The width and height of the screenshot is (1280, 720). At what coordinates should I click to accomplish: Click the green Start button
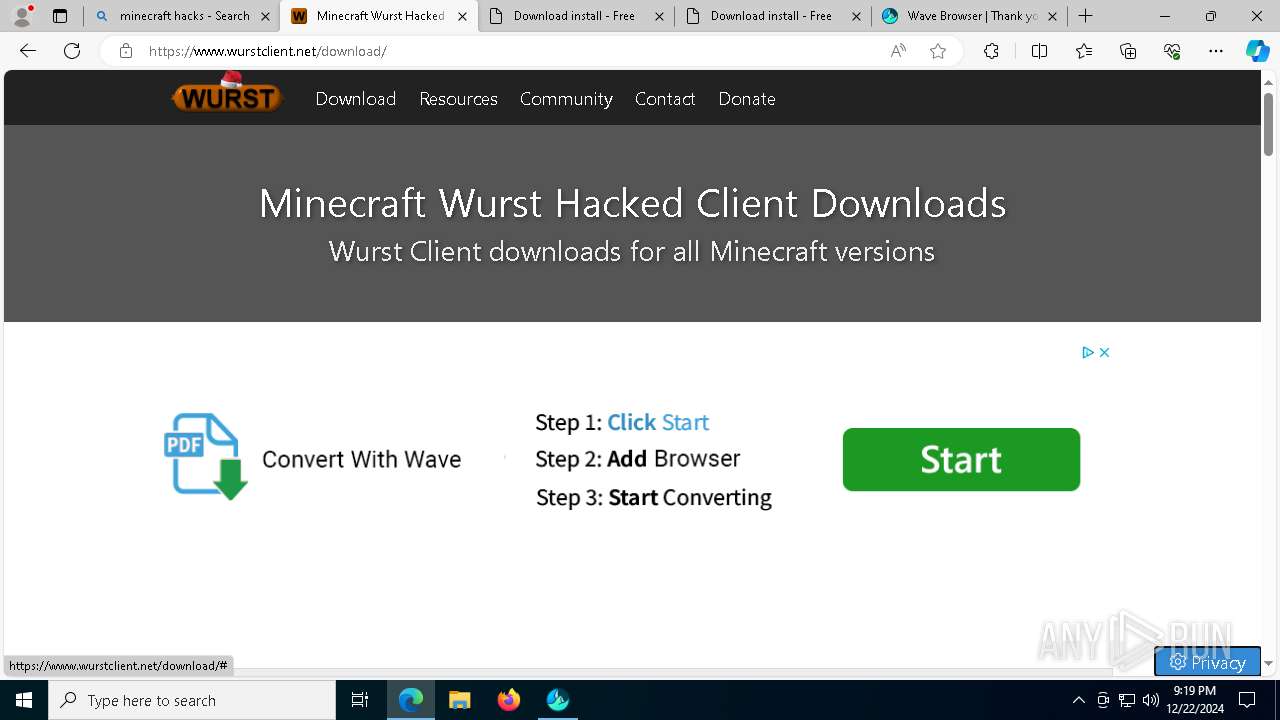pos(961,459)
